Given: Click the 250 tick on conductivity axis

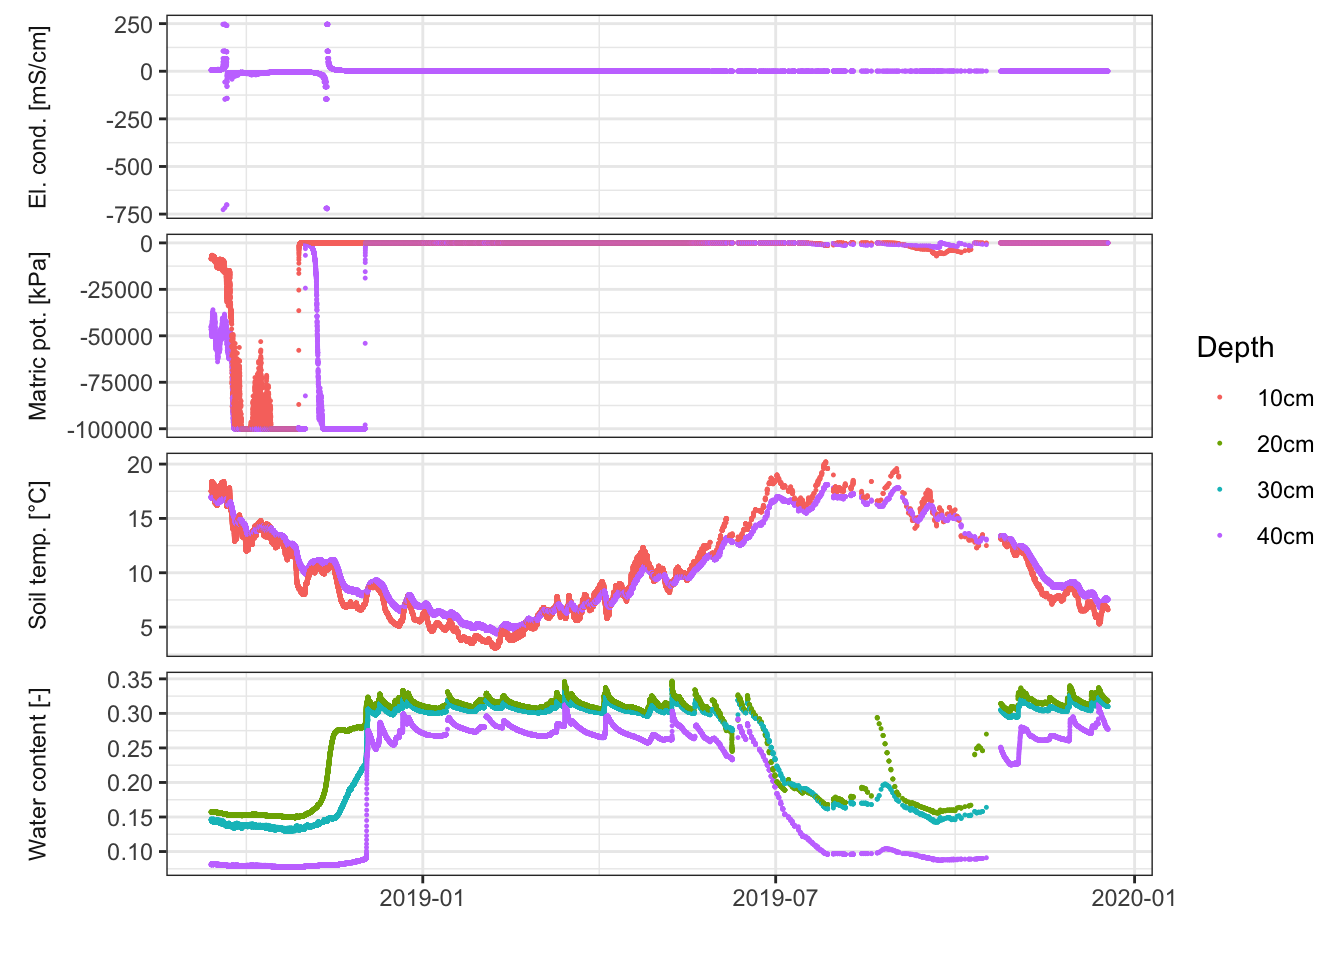Looking at the screenshot, I should tap(133, 25).
